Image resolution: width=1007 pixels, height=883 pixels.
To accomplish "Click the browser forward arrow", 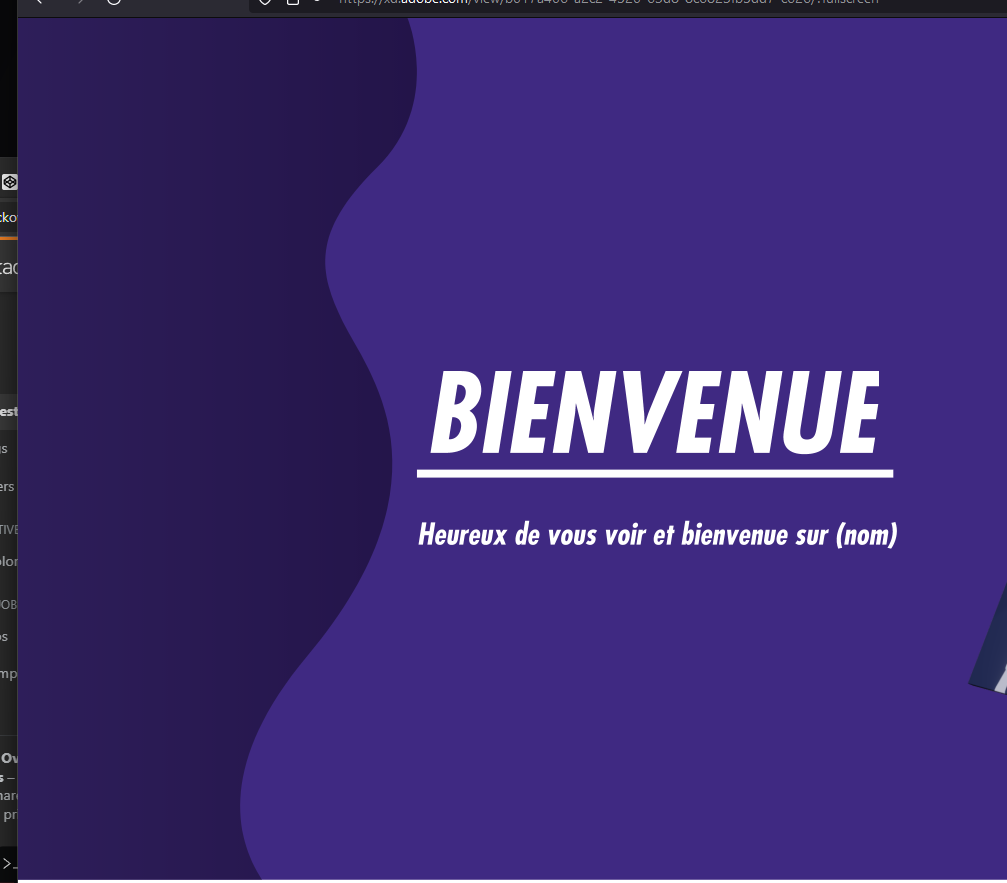I will tap(80, 2).
